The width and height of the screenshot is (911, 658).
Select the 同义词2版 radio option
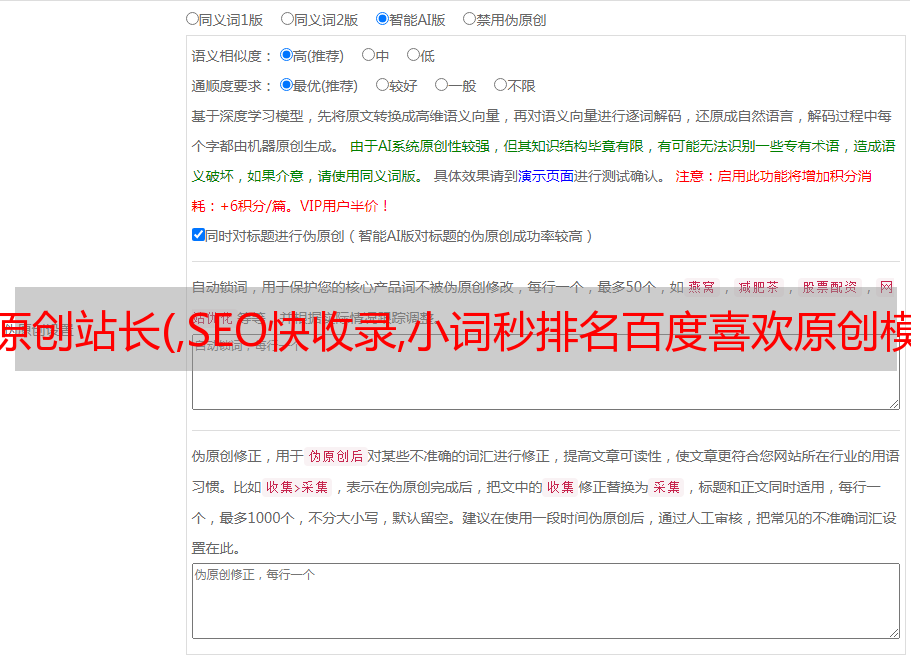tap(287, 19)
